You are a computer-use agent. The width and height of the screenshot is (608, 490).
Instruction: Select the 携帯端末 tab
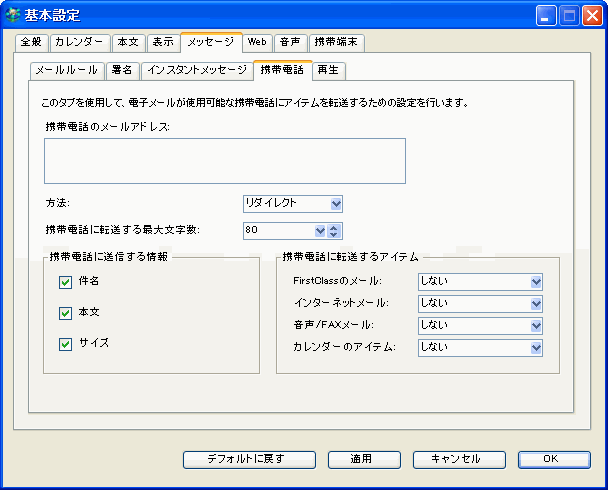coord(337,42)
